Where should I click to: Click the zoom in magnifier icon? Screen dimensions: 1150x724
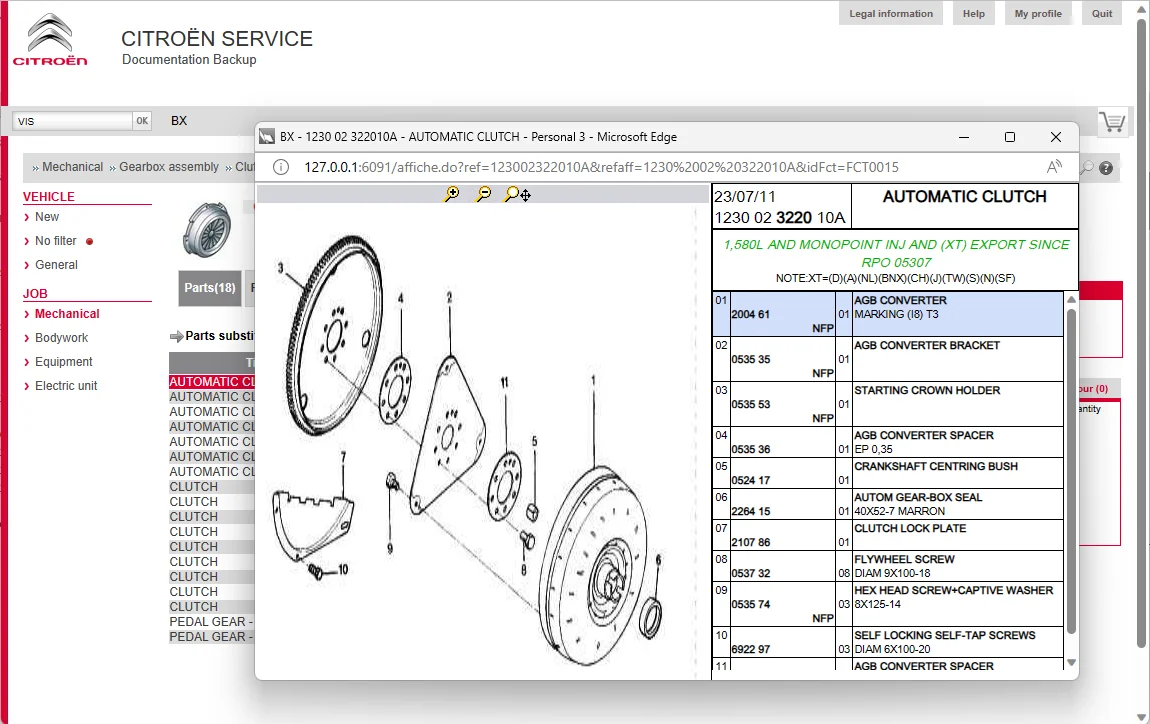pyautogui.click(x=452, y=194)
